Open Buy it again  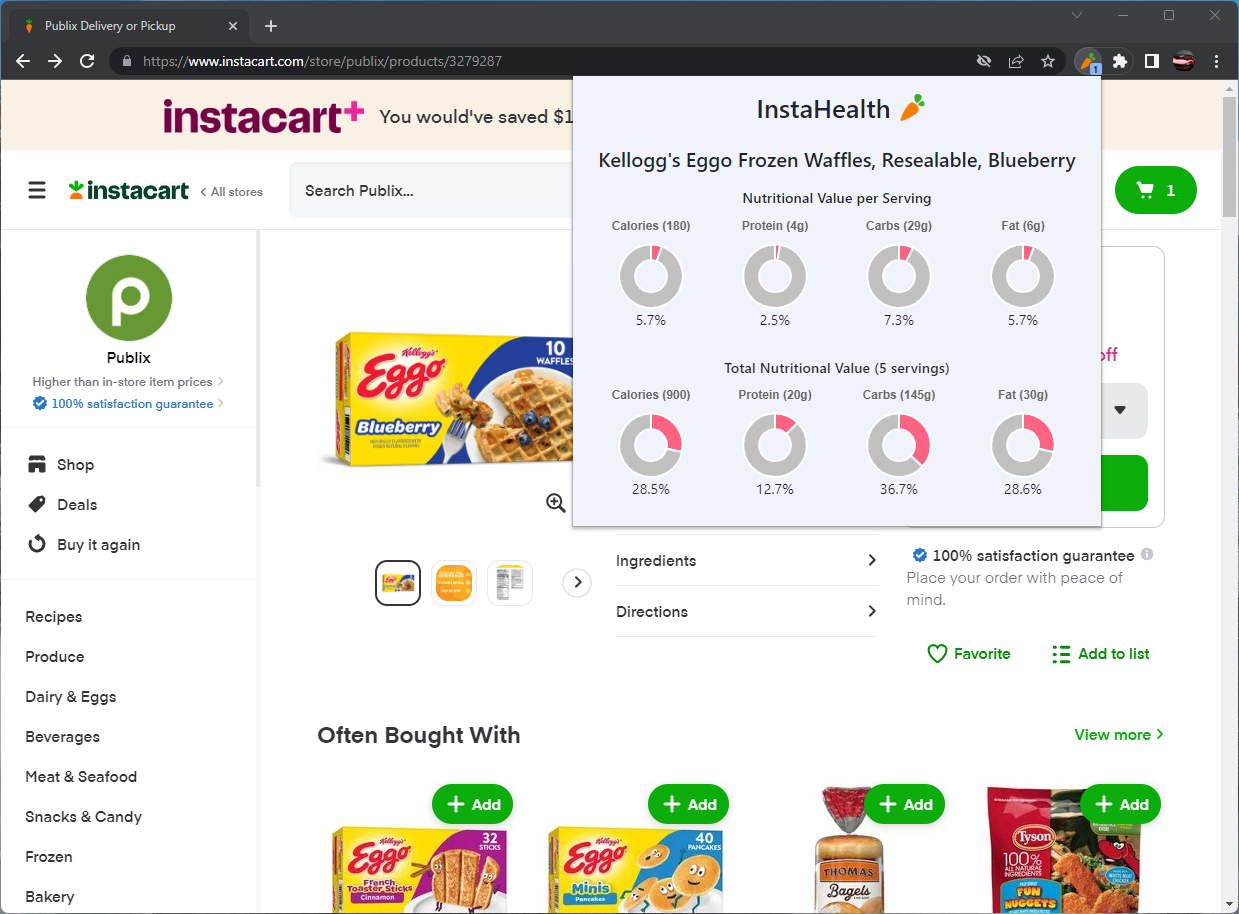(83, 544)
